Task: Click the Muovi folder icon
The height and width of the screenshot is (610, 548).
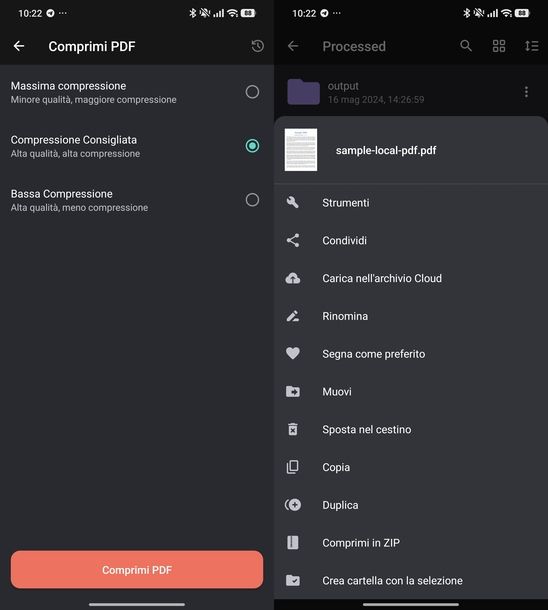Action: click(292, 391)
